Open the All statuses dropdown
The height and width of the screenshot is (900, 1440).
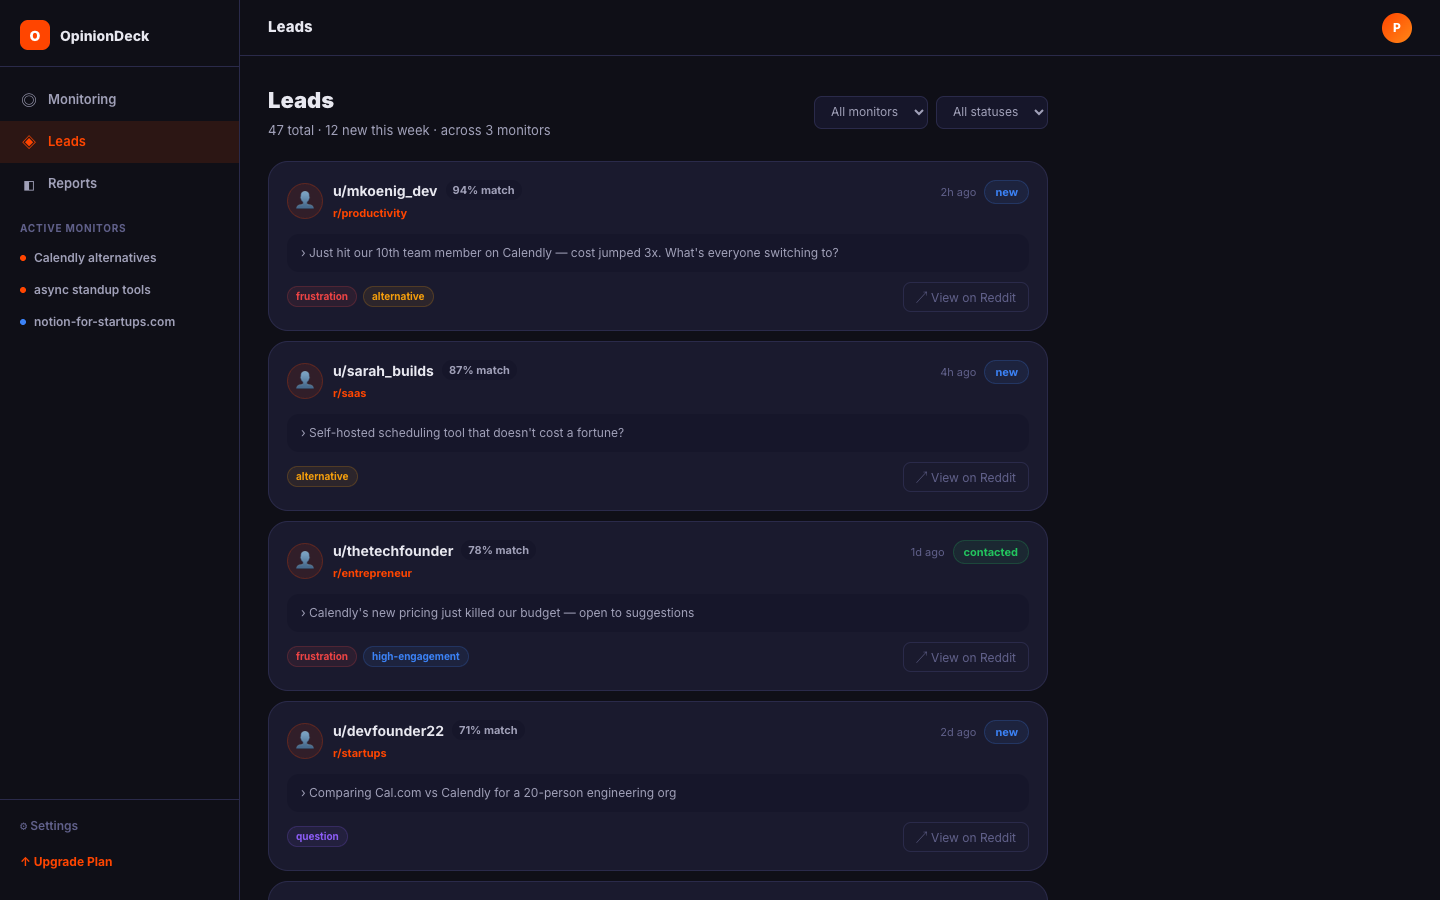(992, 112)
